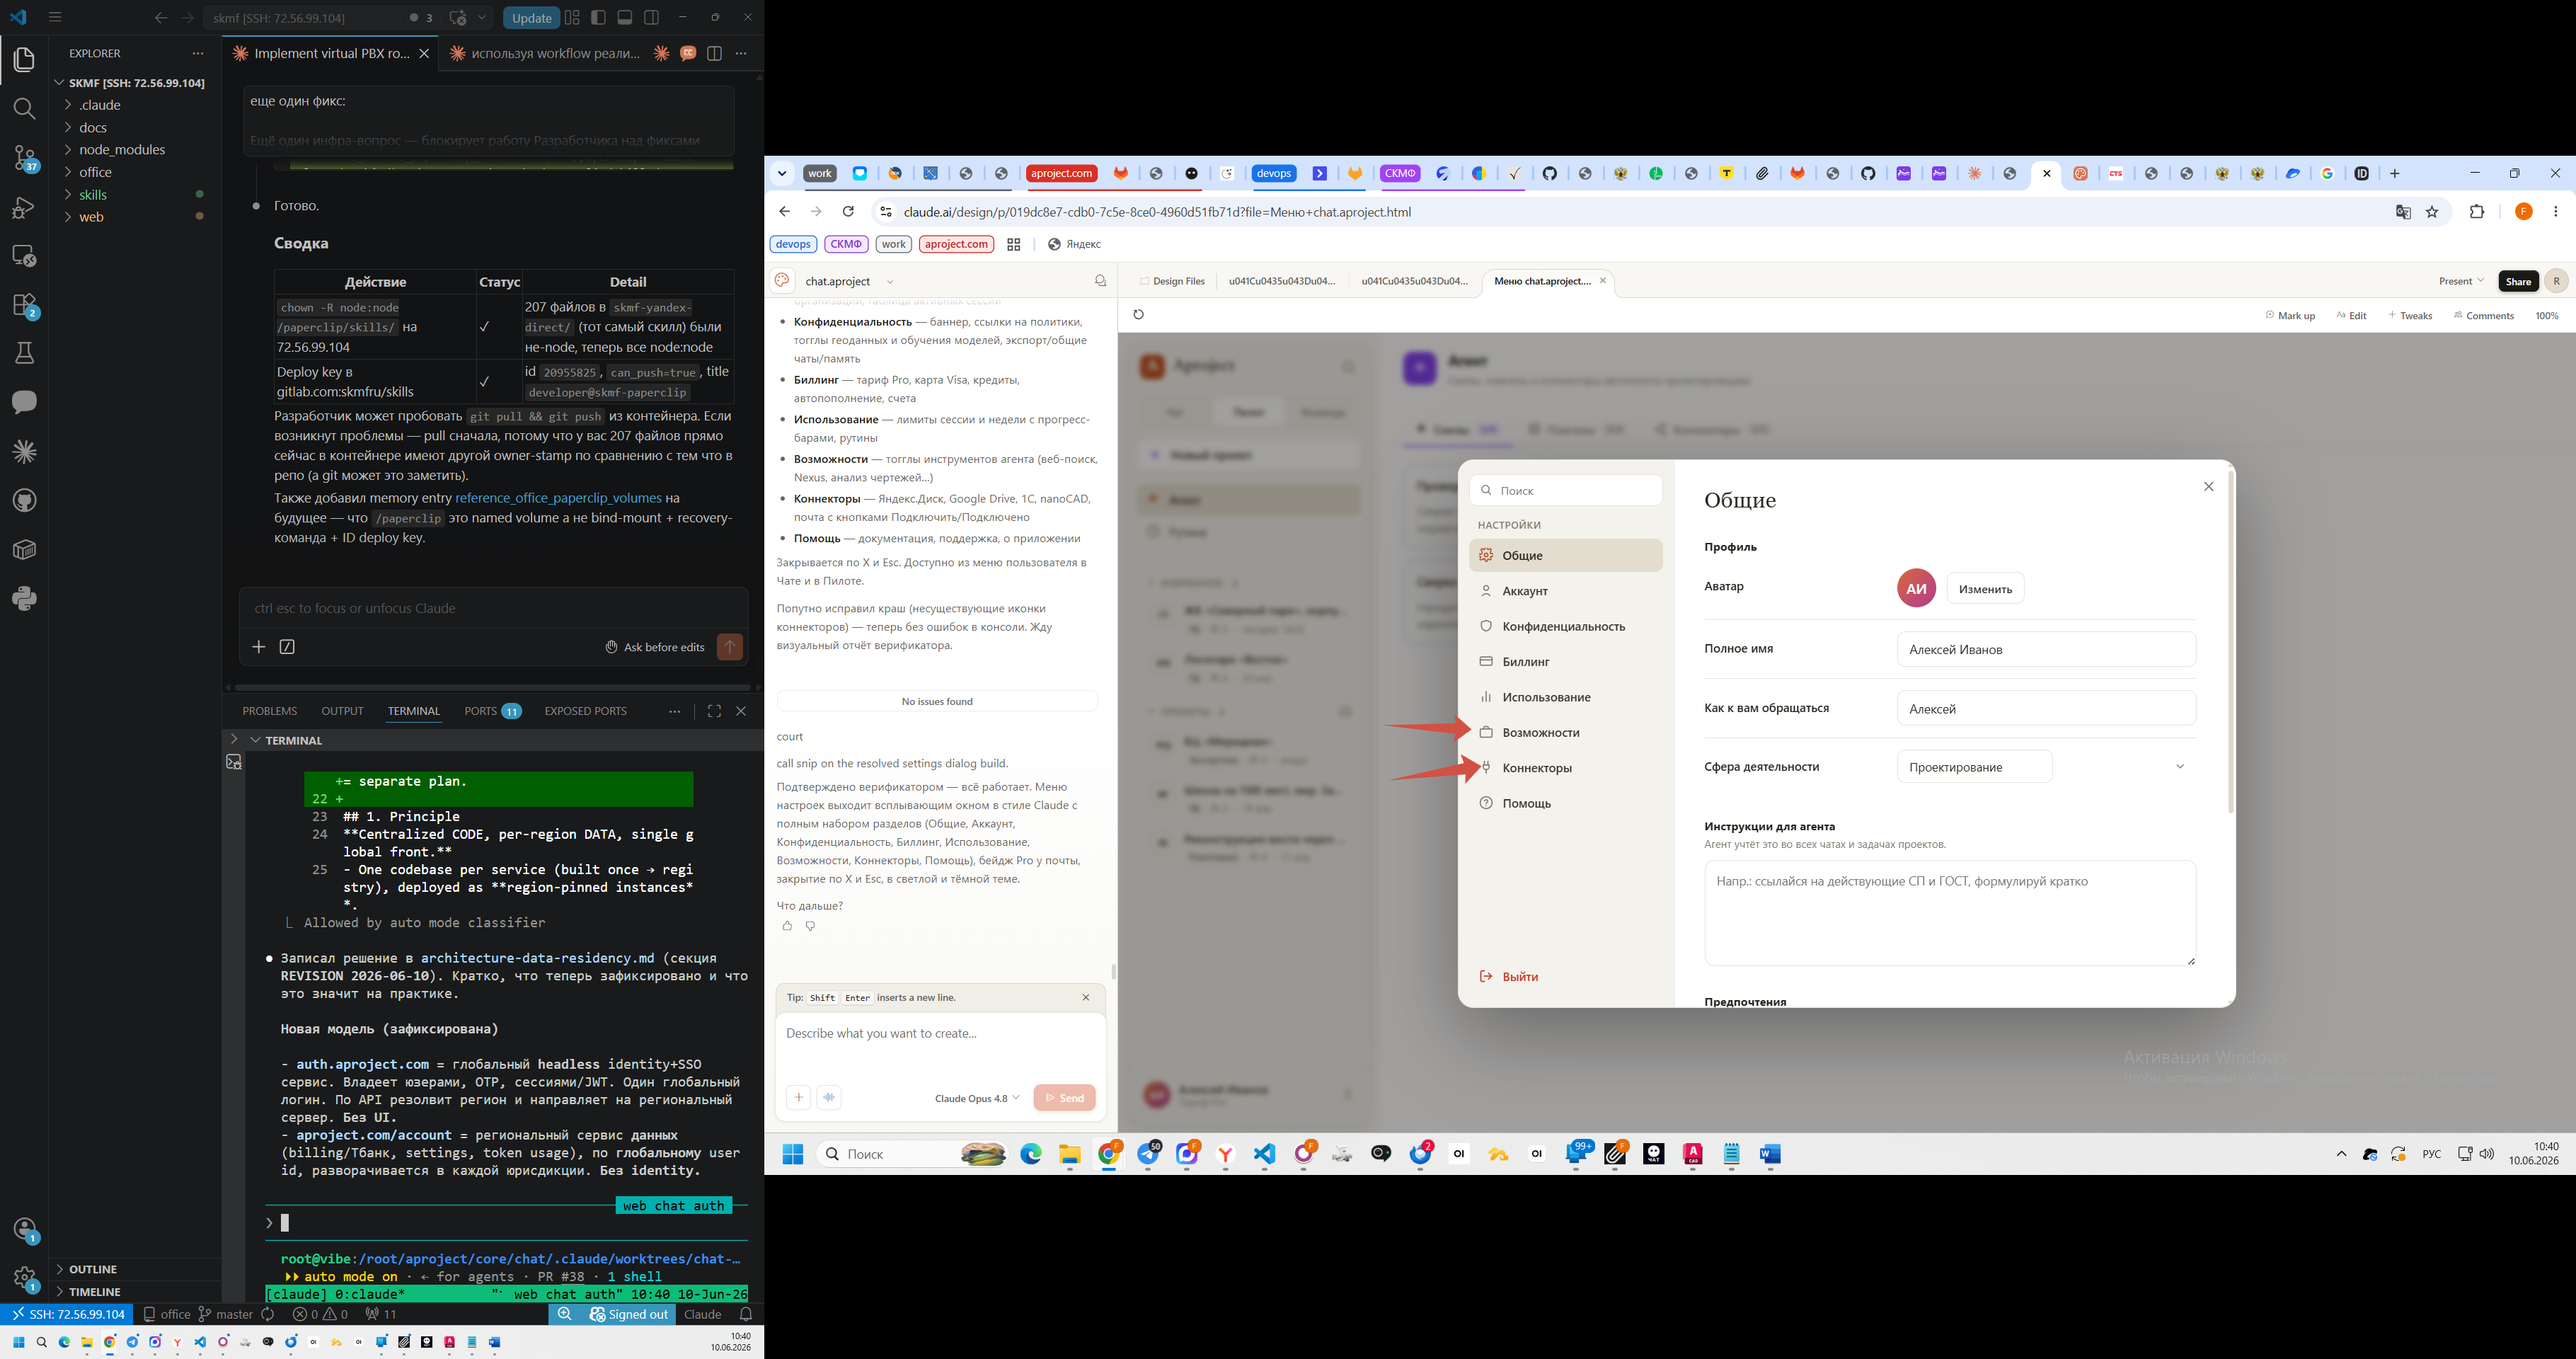Click the Google Translate icon in address bar
Screen dimensions: 2576x1359
pos(2403,212)
